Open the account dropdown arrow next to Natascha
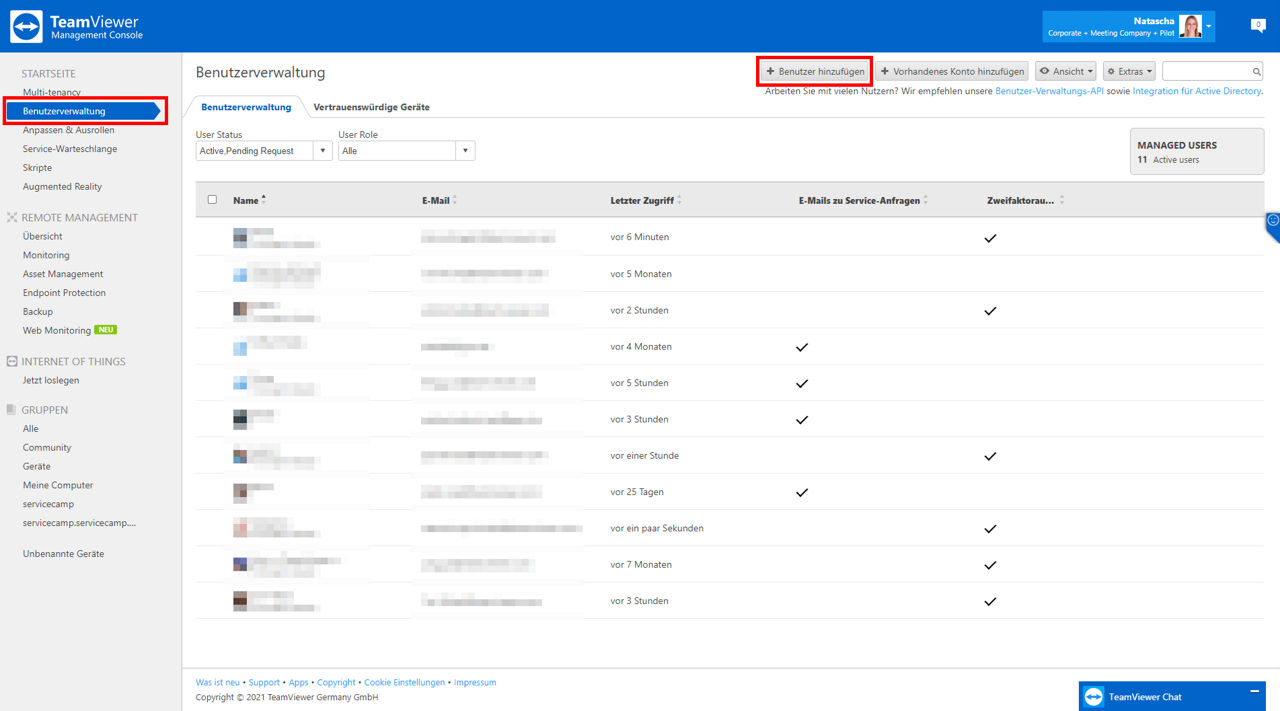 point(1209,27)
